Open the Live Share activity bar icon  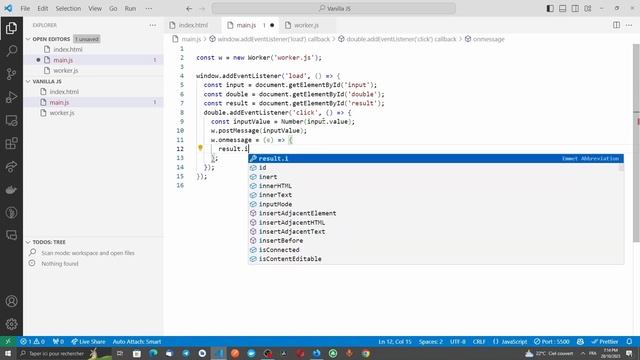(x=11, y=167)
